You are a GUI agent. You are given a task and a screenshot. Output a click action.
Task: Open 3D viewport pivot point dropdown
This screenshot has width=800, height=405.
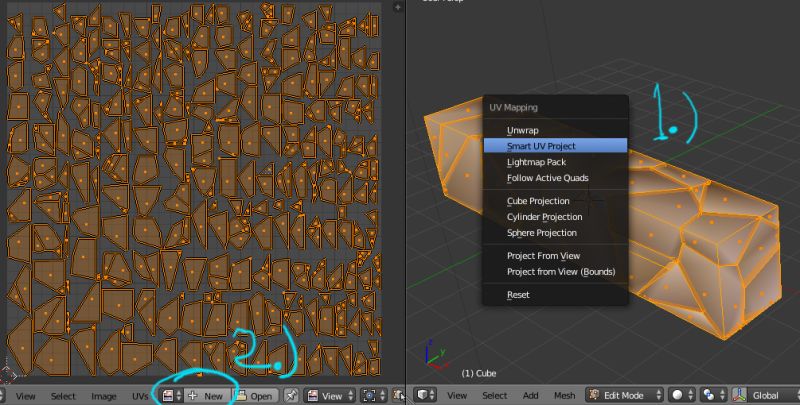(712, 395)
